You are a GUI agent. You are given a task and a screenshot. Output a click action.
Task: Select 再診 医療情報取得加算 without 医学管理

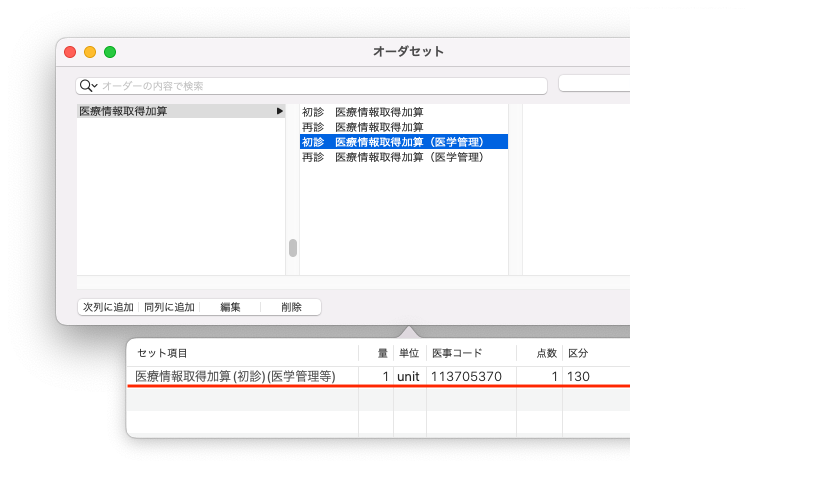click(363, 127)
